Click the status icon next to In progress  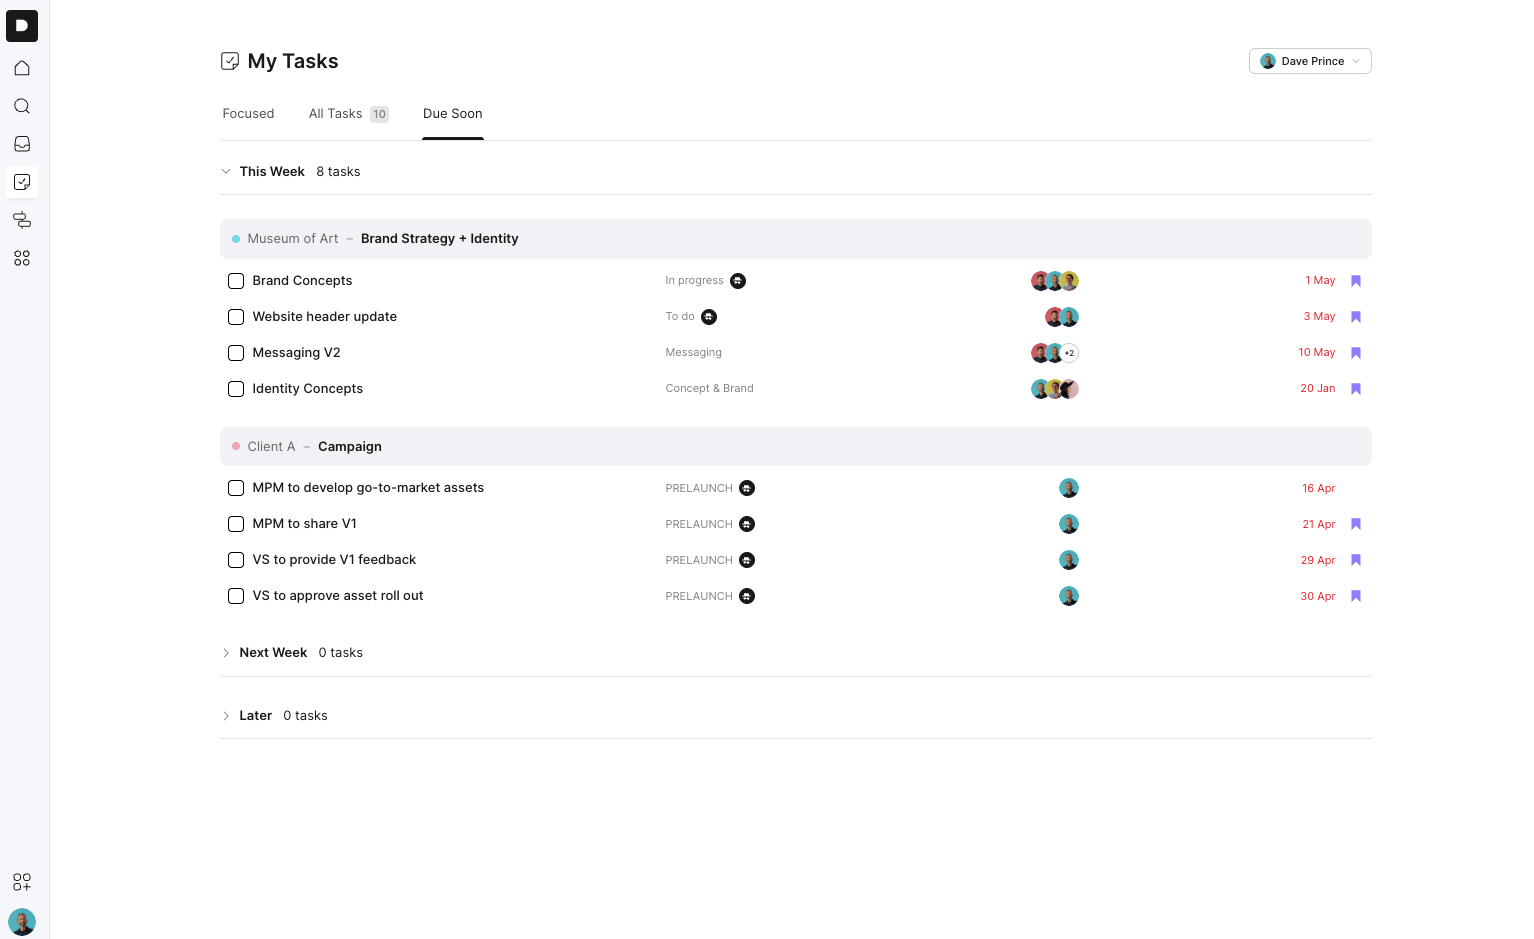click(738, 281)
